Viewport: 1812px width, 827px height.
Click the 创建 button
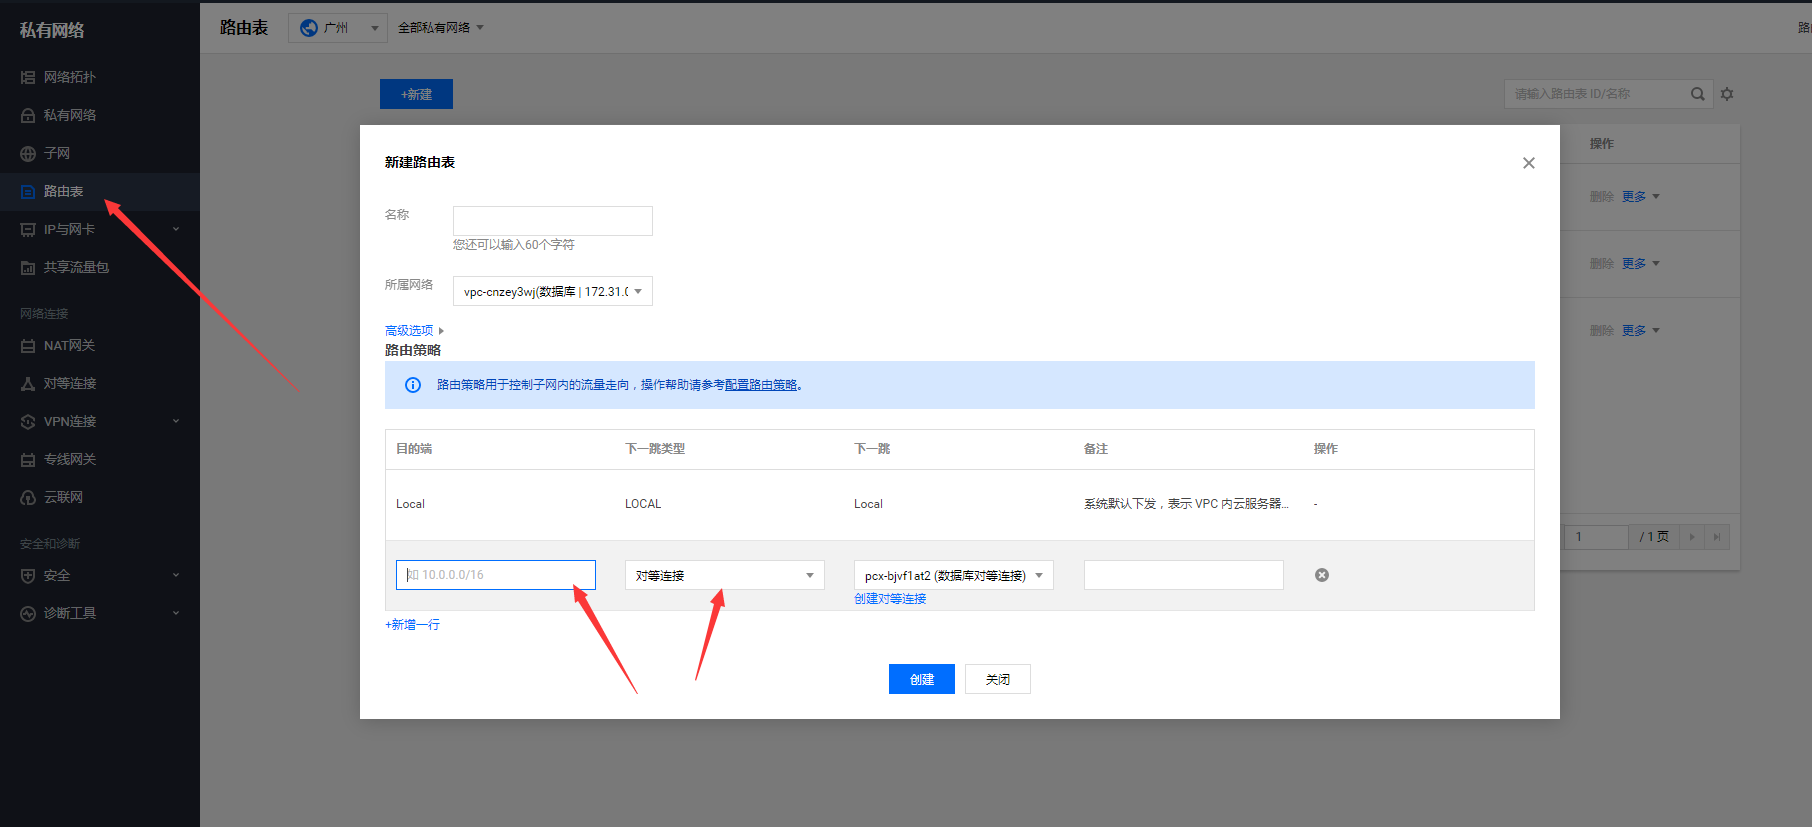click(921, 679)
